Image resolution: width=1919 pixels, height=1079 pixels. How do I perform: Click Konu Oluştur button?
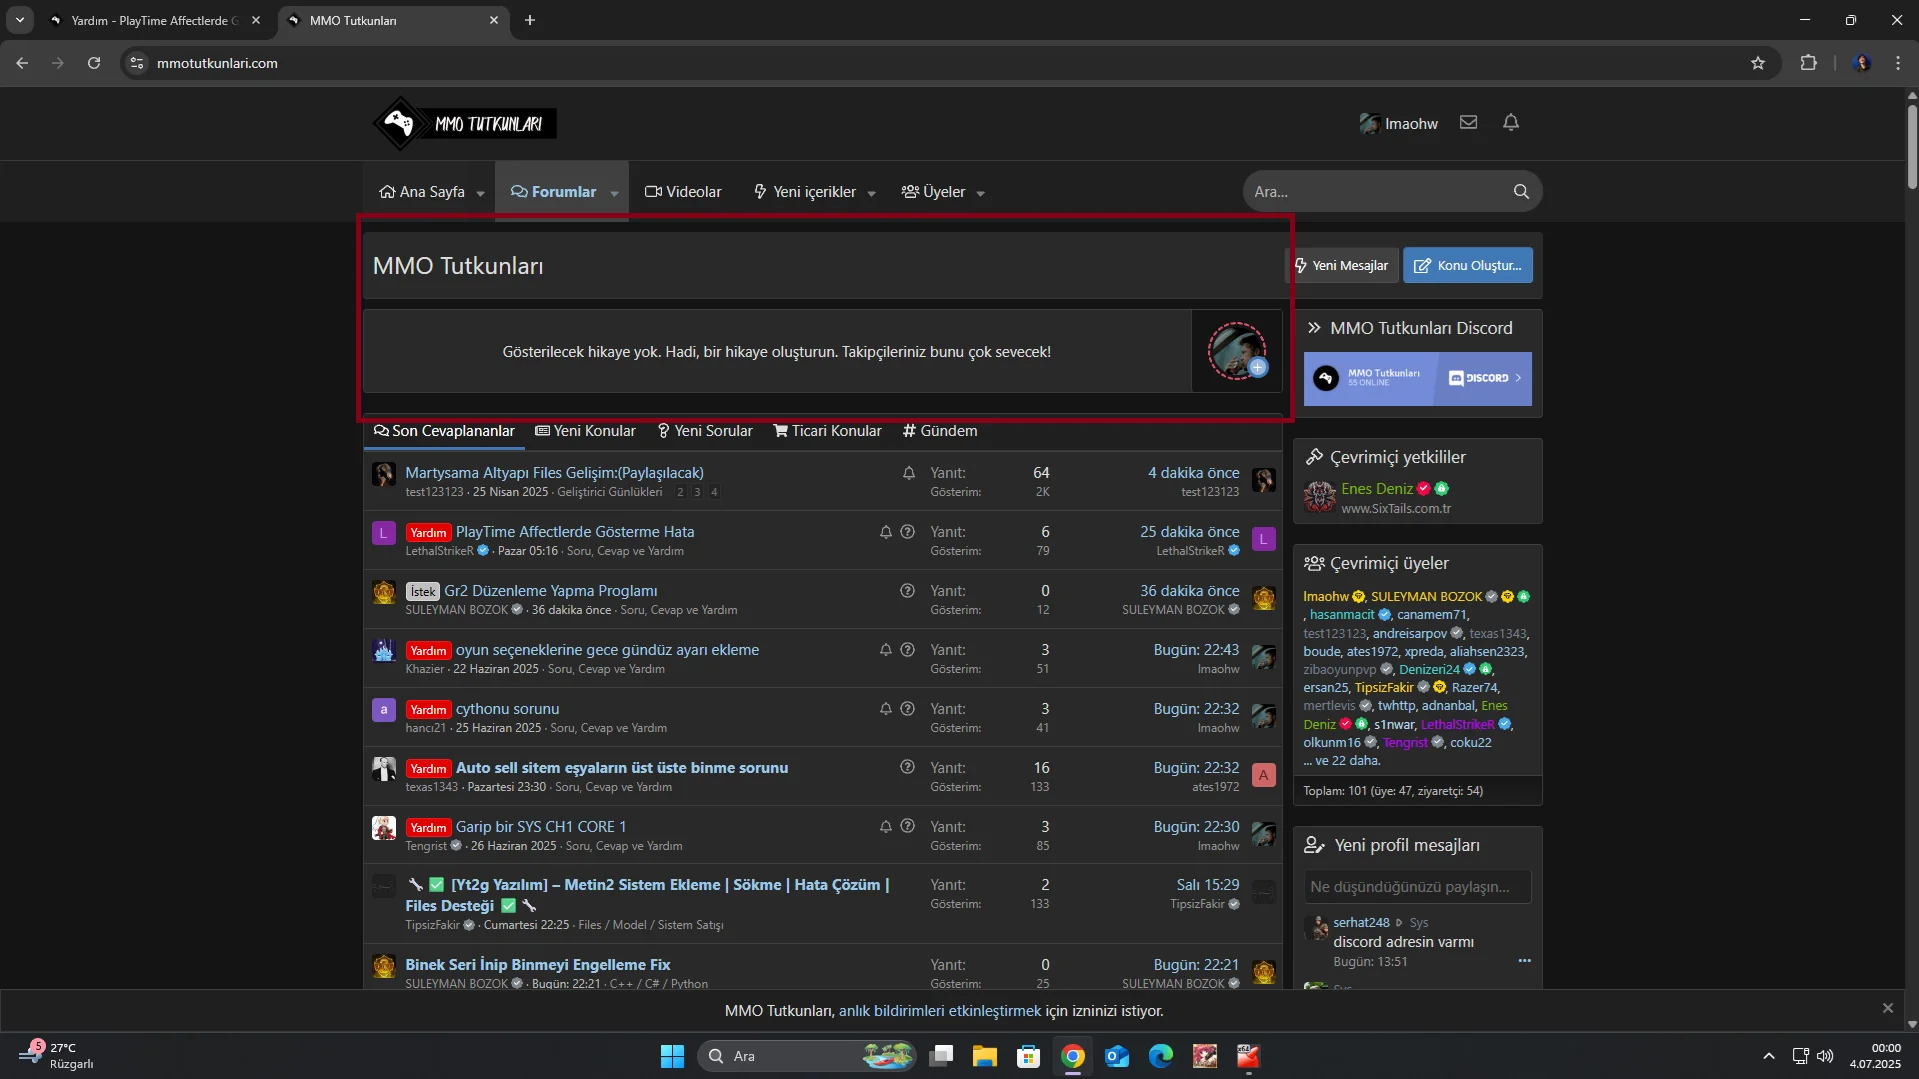[1468, 265]
